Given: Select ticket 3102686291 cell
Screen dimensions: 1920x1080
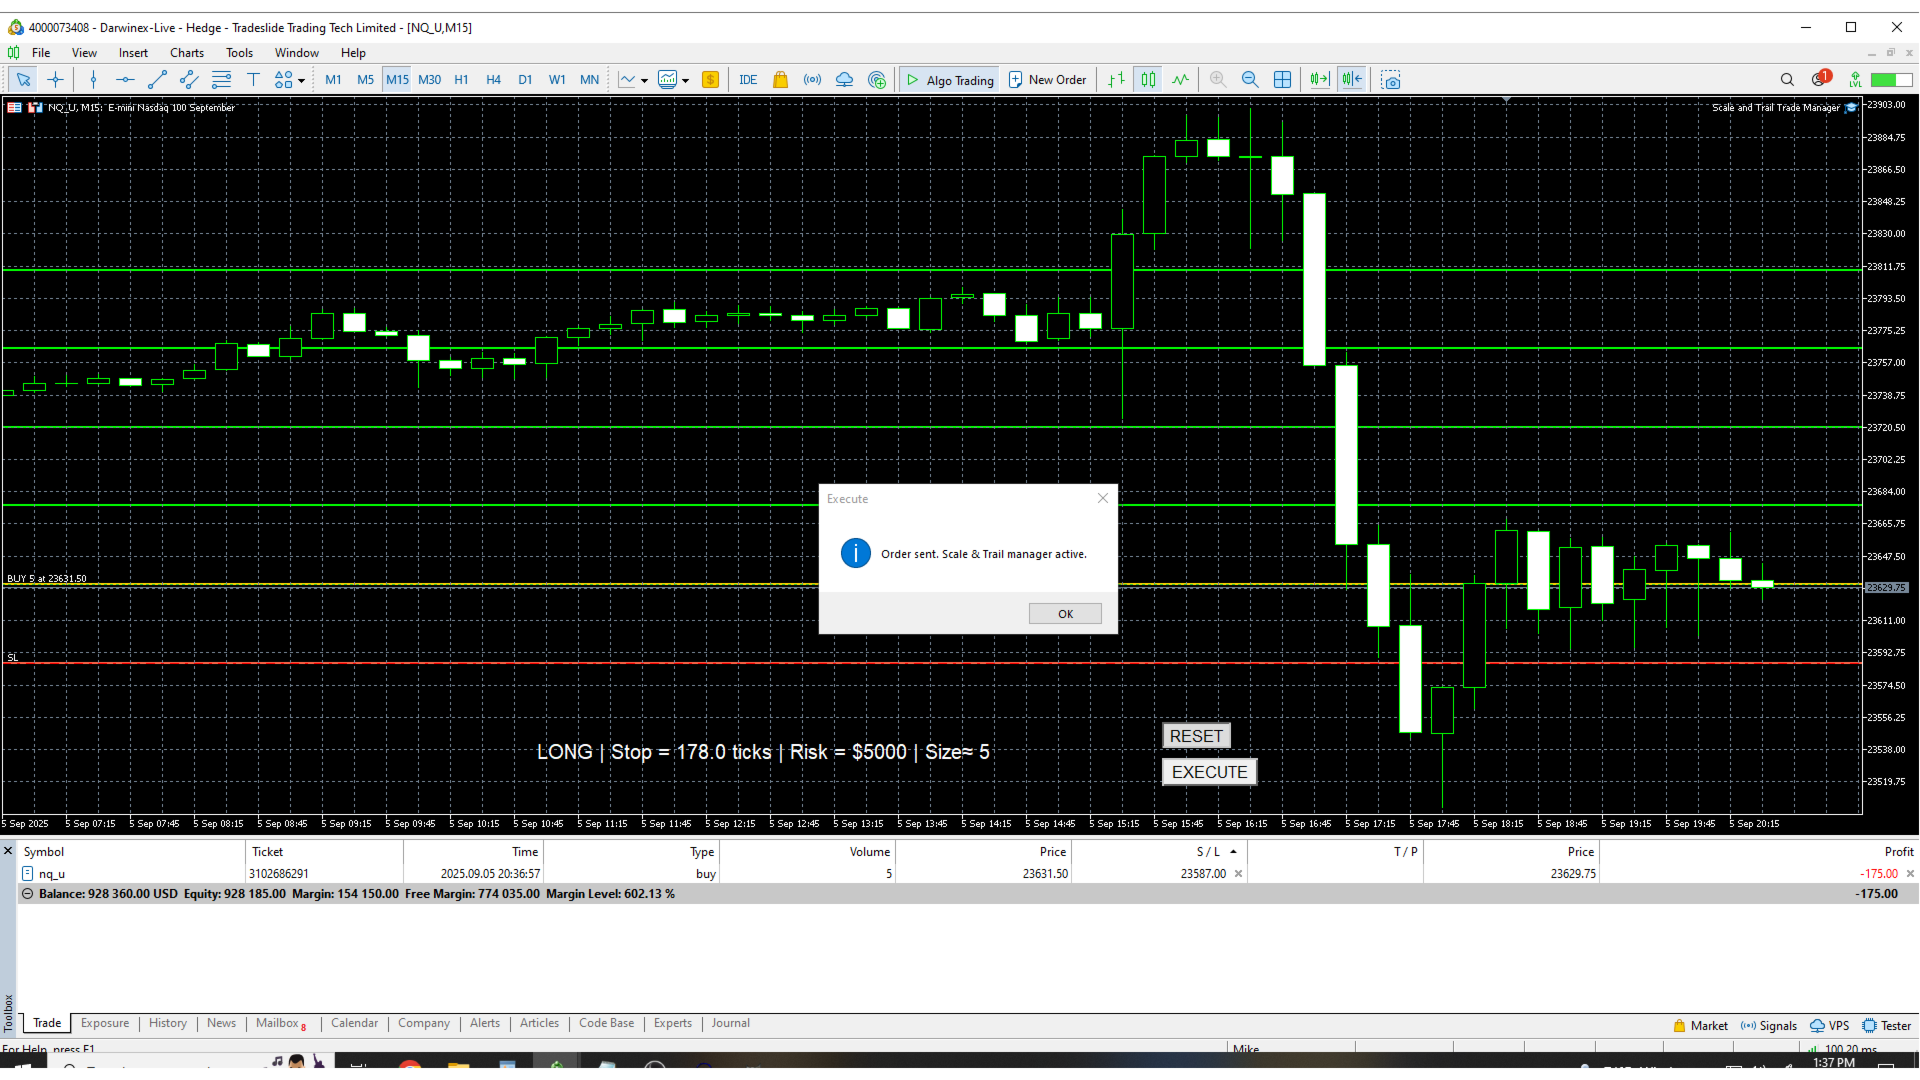Looking at the screenshot, I should click(x=324, y=874).
